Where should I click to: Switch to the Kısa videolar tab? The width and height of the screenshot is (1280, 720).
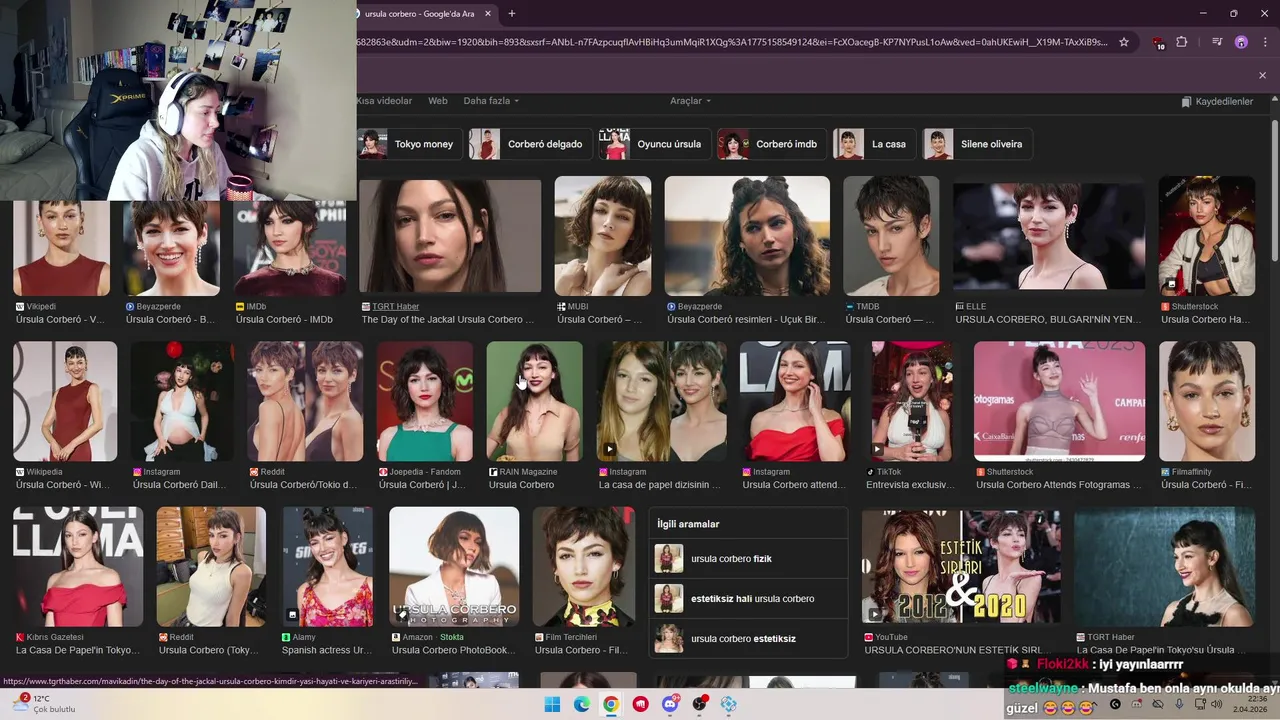tap(384, 101)
